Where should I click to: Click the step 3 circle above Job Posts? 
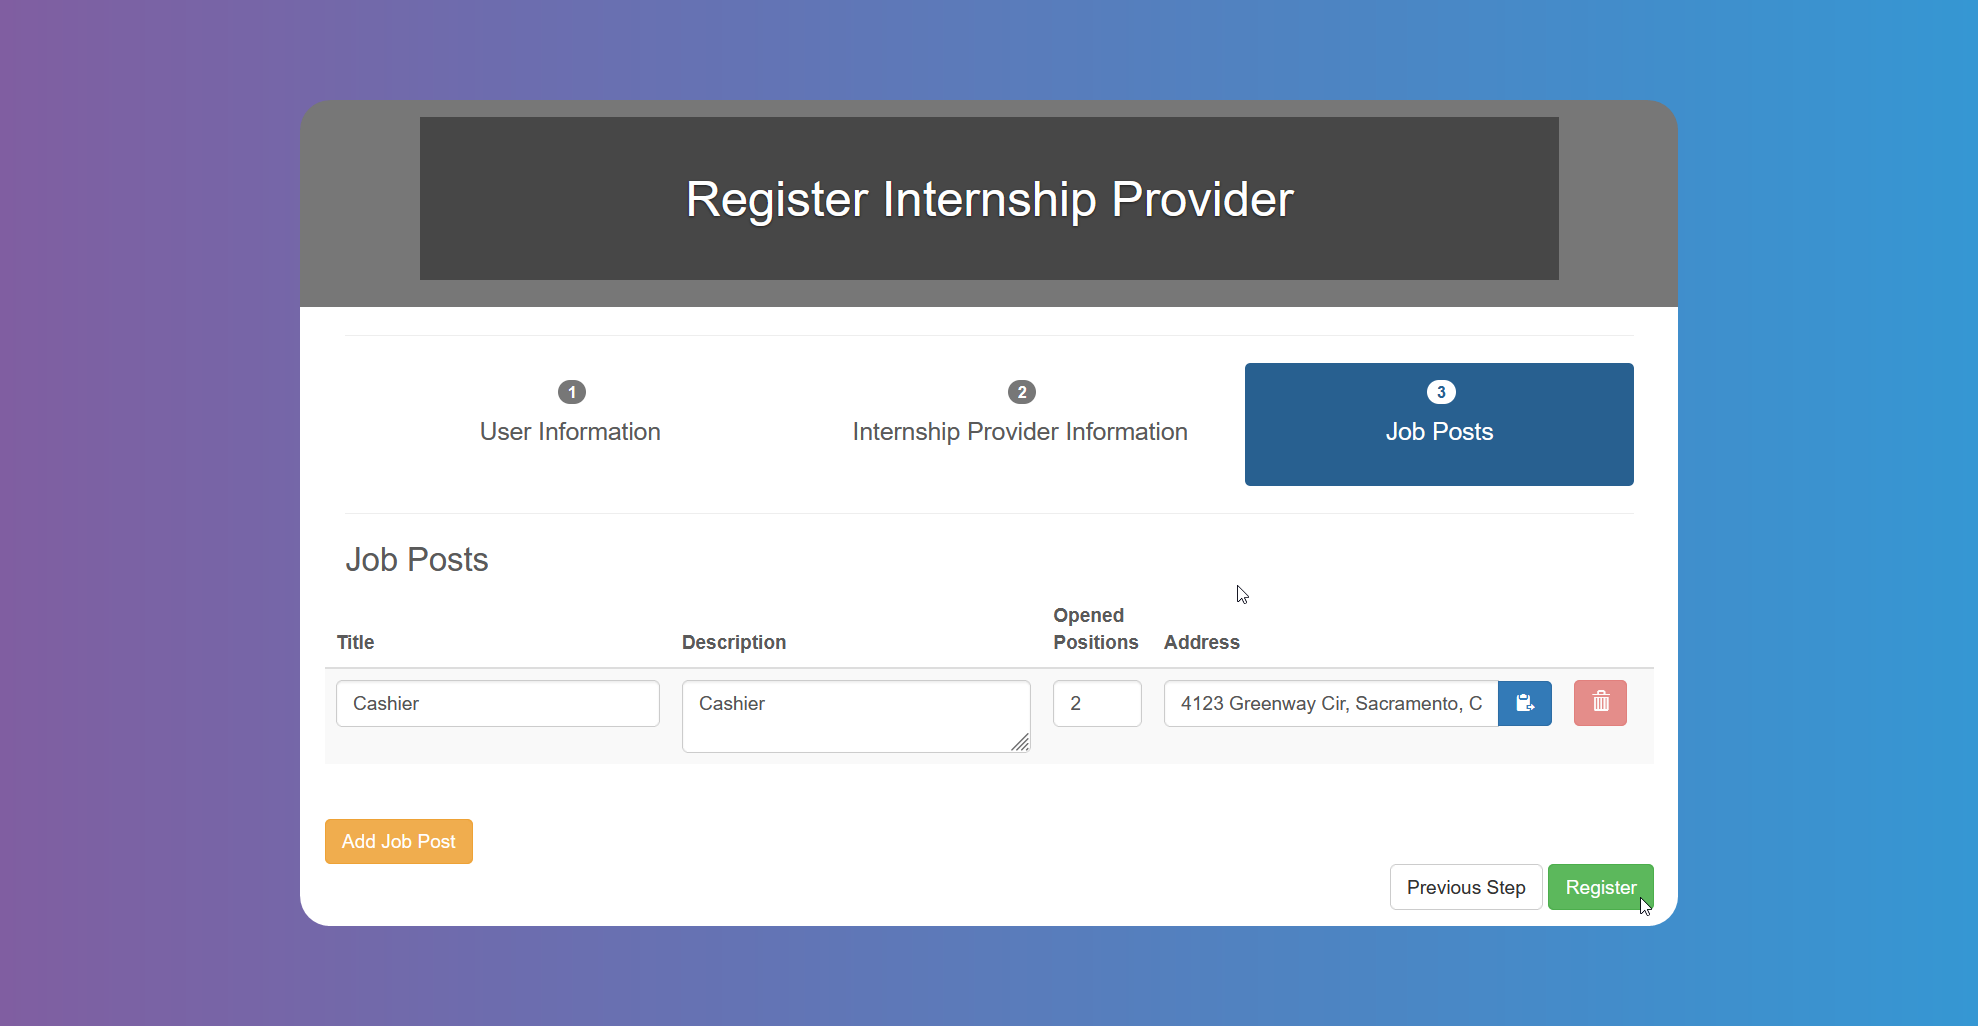click(x=1438, y=392)
